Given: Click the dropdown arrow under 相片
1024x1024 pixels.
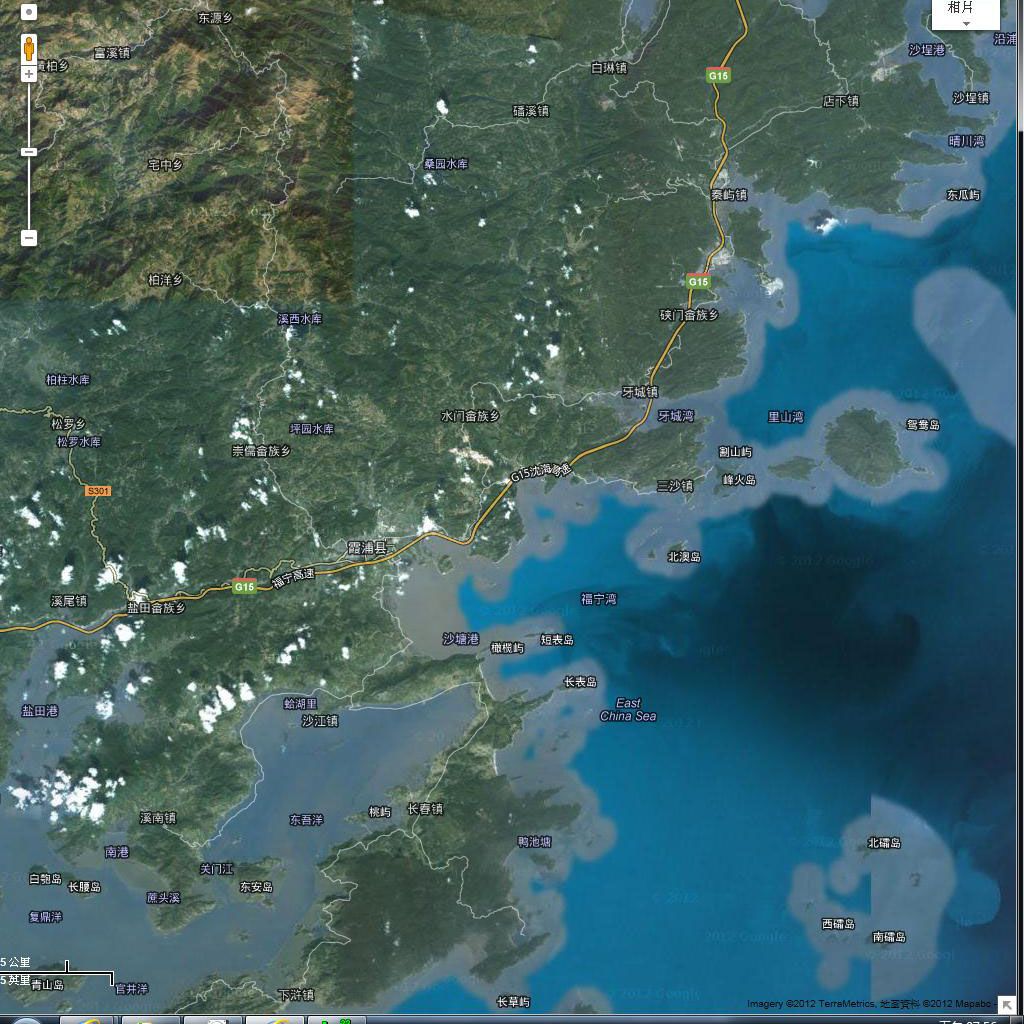Looking at the screenshot, I should pyautogui.click(x=966, y=23).
